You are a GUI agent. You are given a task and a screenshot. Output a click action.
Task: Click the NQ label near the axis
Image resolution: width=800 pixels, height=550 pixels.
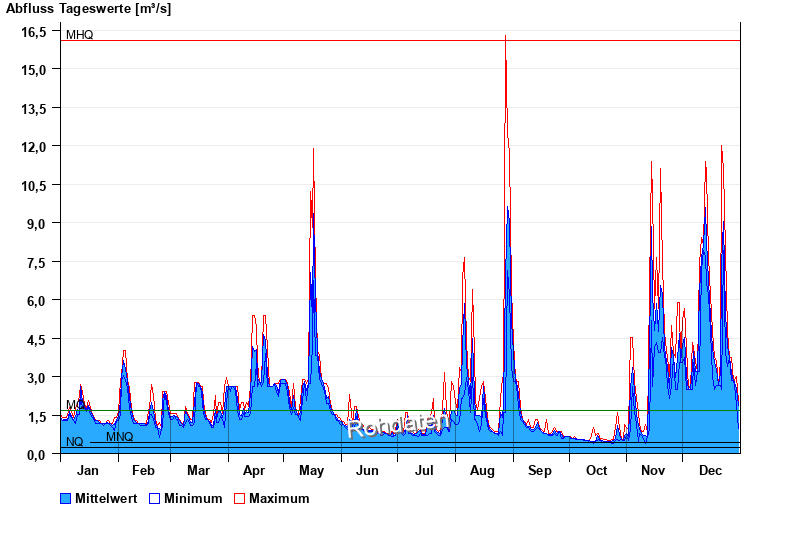point(75,442)
